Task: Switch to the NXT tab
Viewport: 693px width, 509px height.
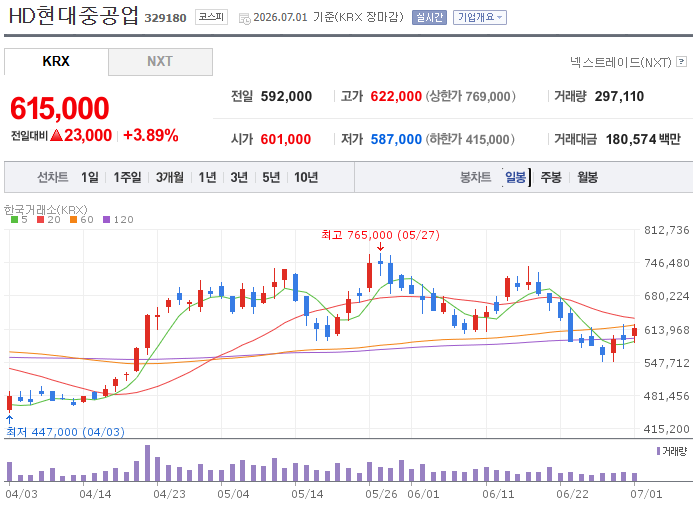Action: 160,61
